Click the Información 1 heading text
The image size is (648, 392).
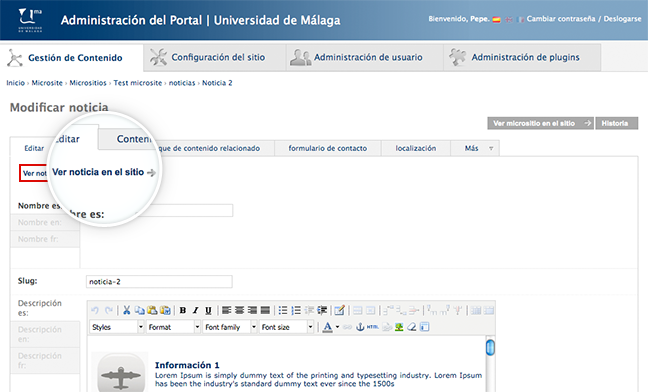(x=187, y=365)
